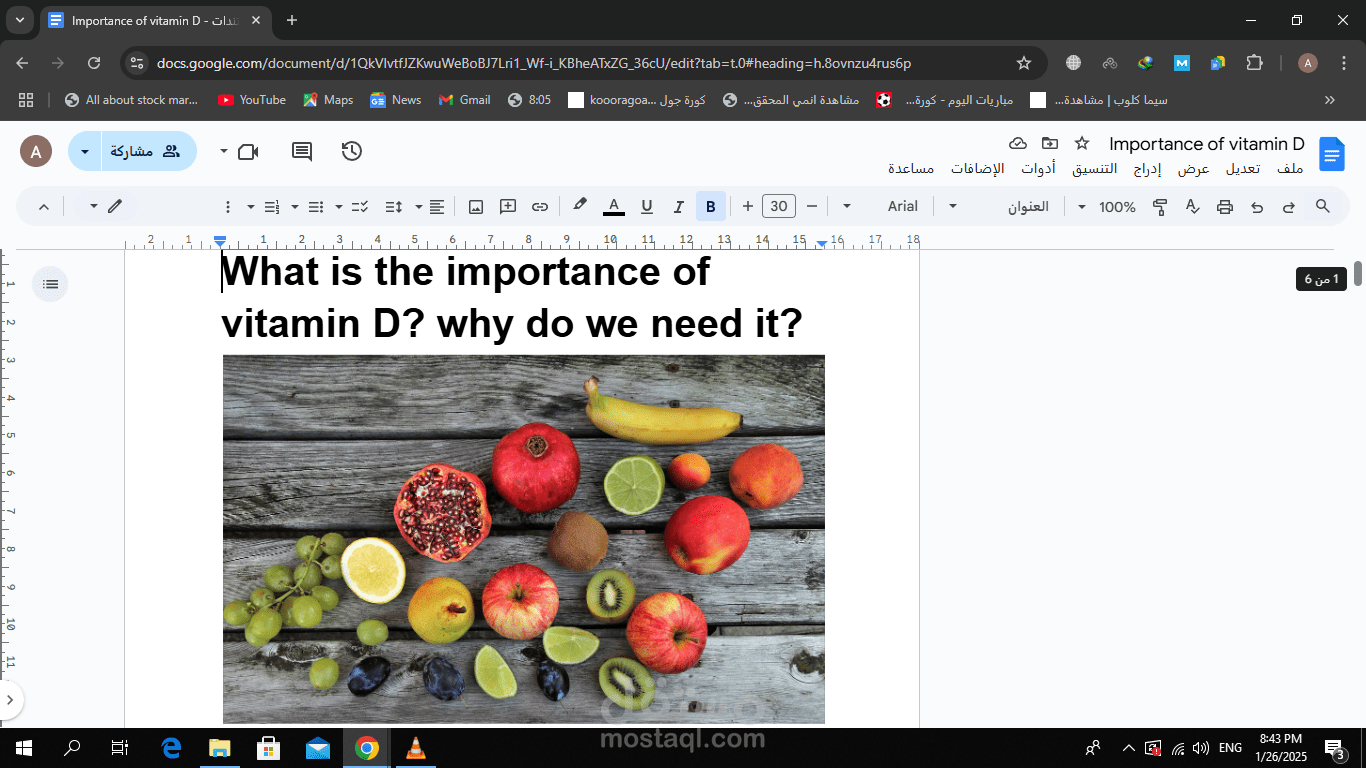This screenshot has width=1366, height=768.
Task: Expand the share button quick-actions arrow
Action: [85, 151]
